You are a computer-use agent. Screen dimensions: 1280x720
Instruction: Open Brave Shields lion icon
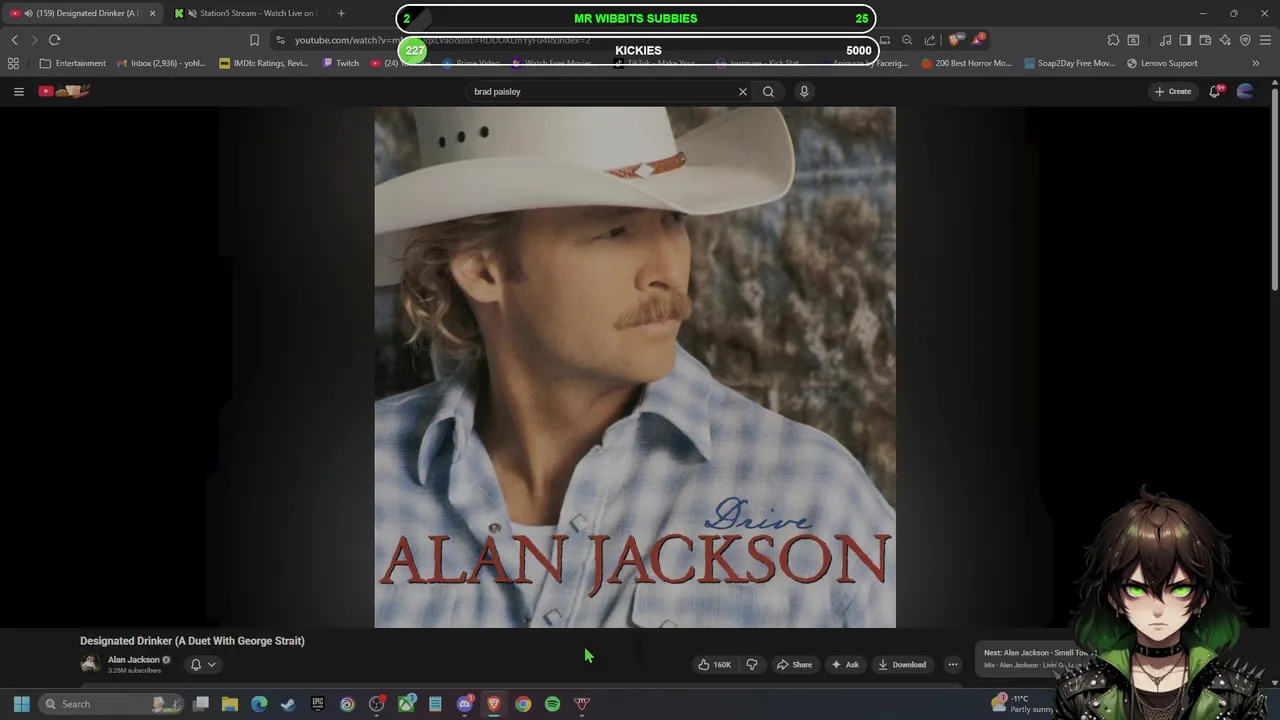coord(953,40)
